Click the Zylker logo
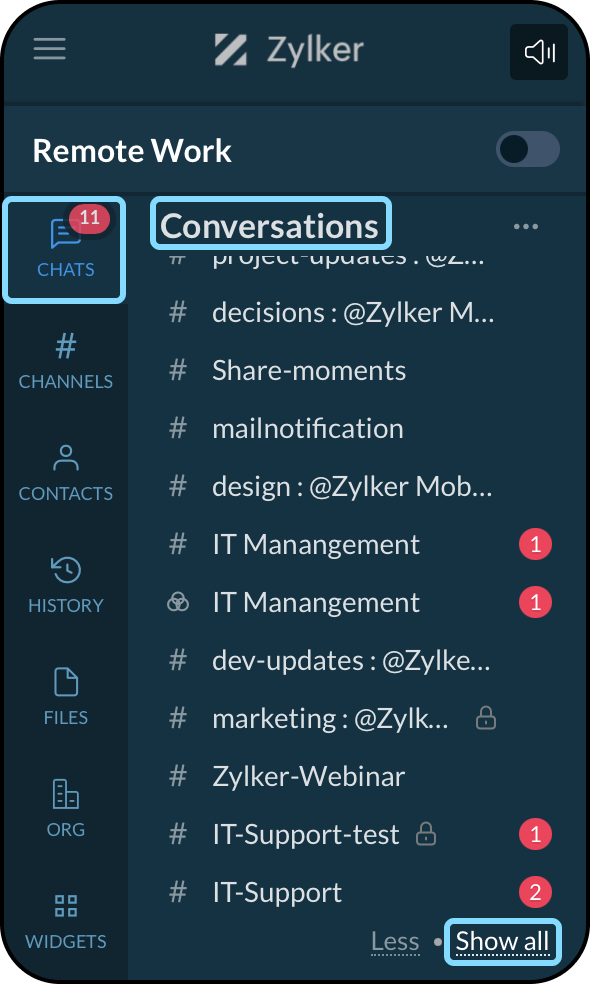Image resolution: width=590 pixels, height=984 pixels. [289, 50]
